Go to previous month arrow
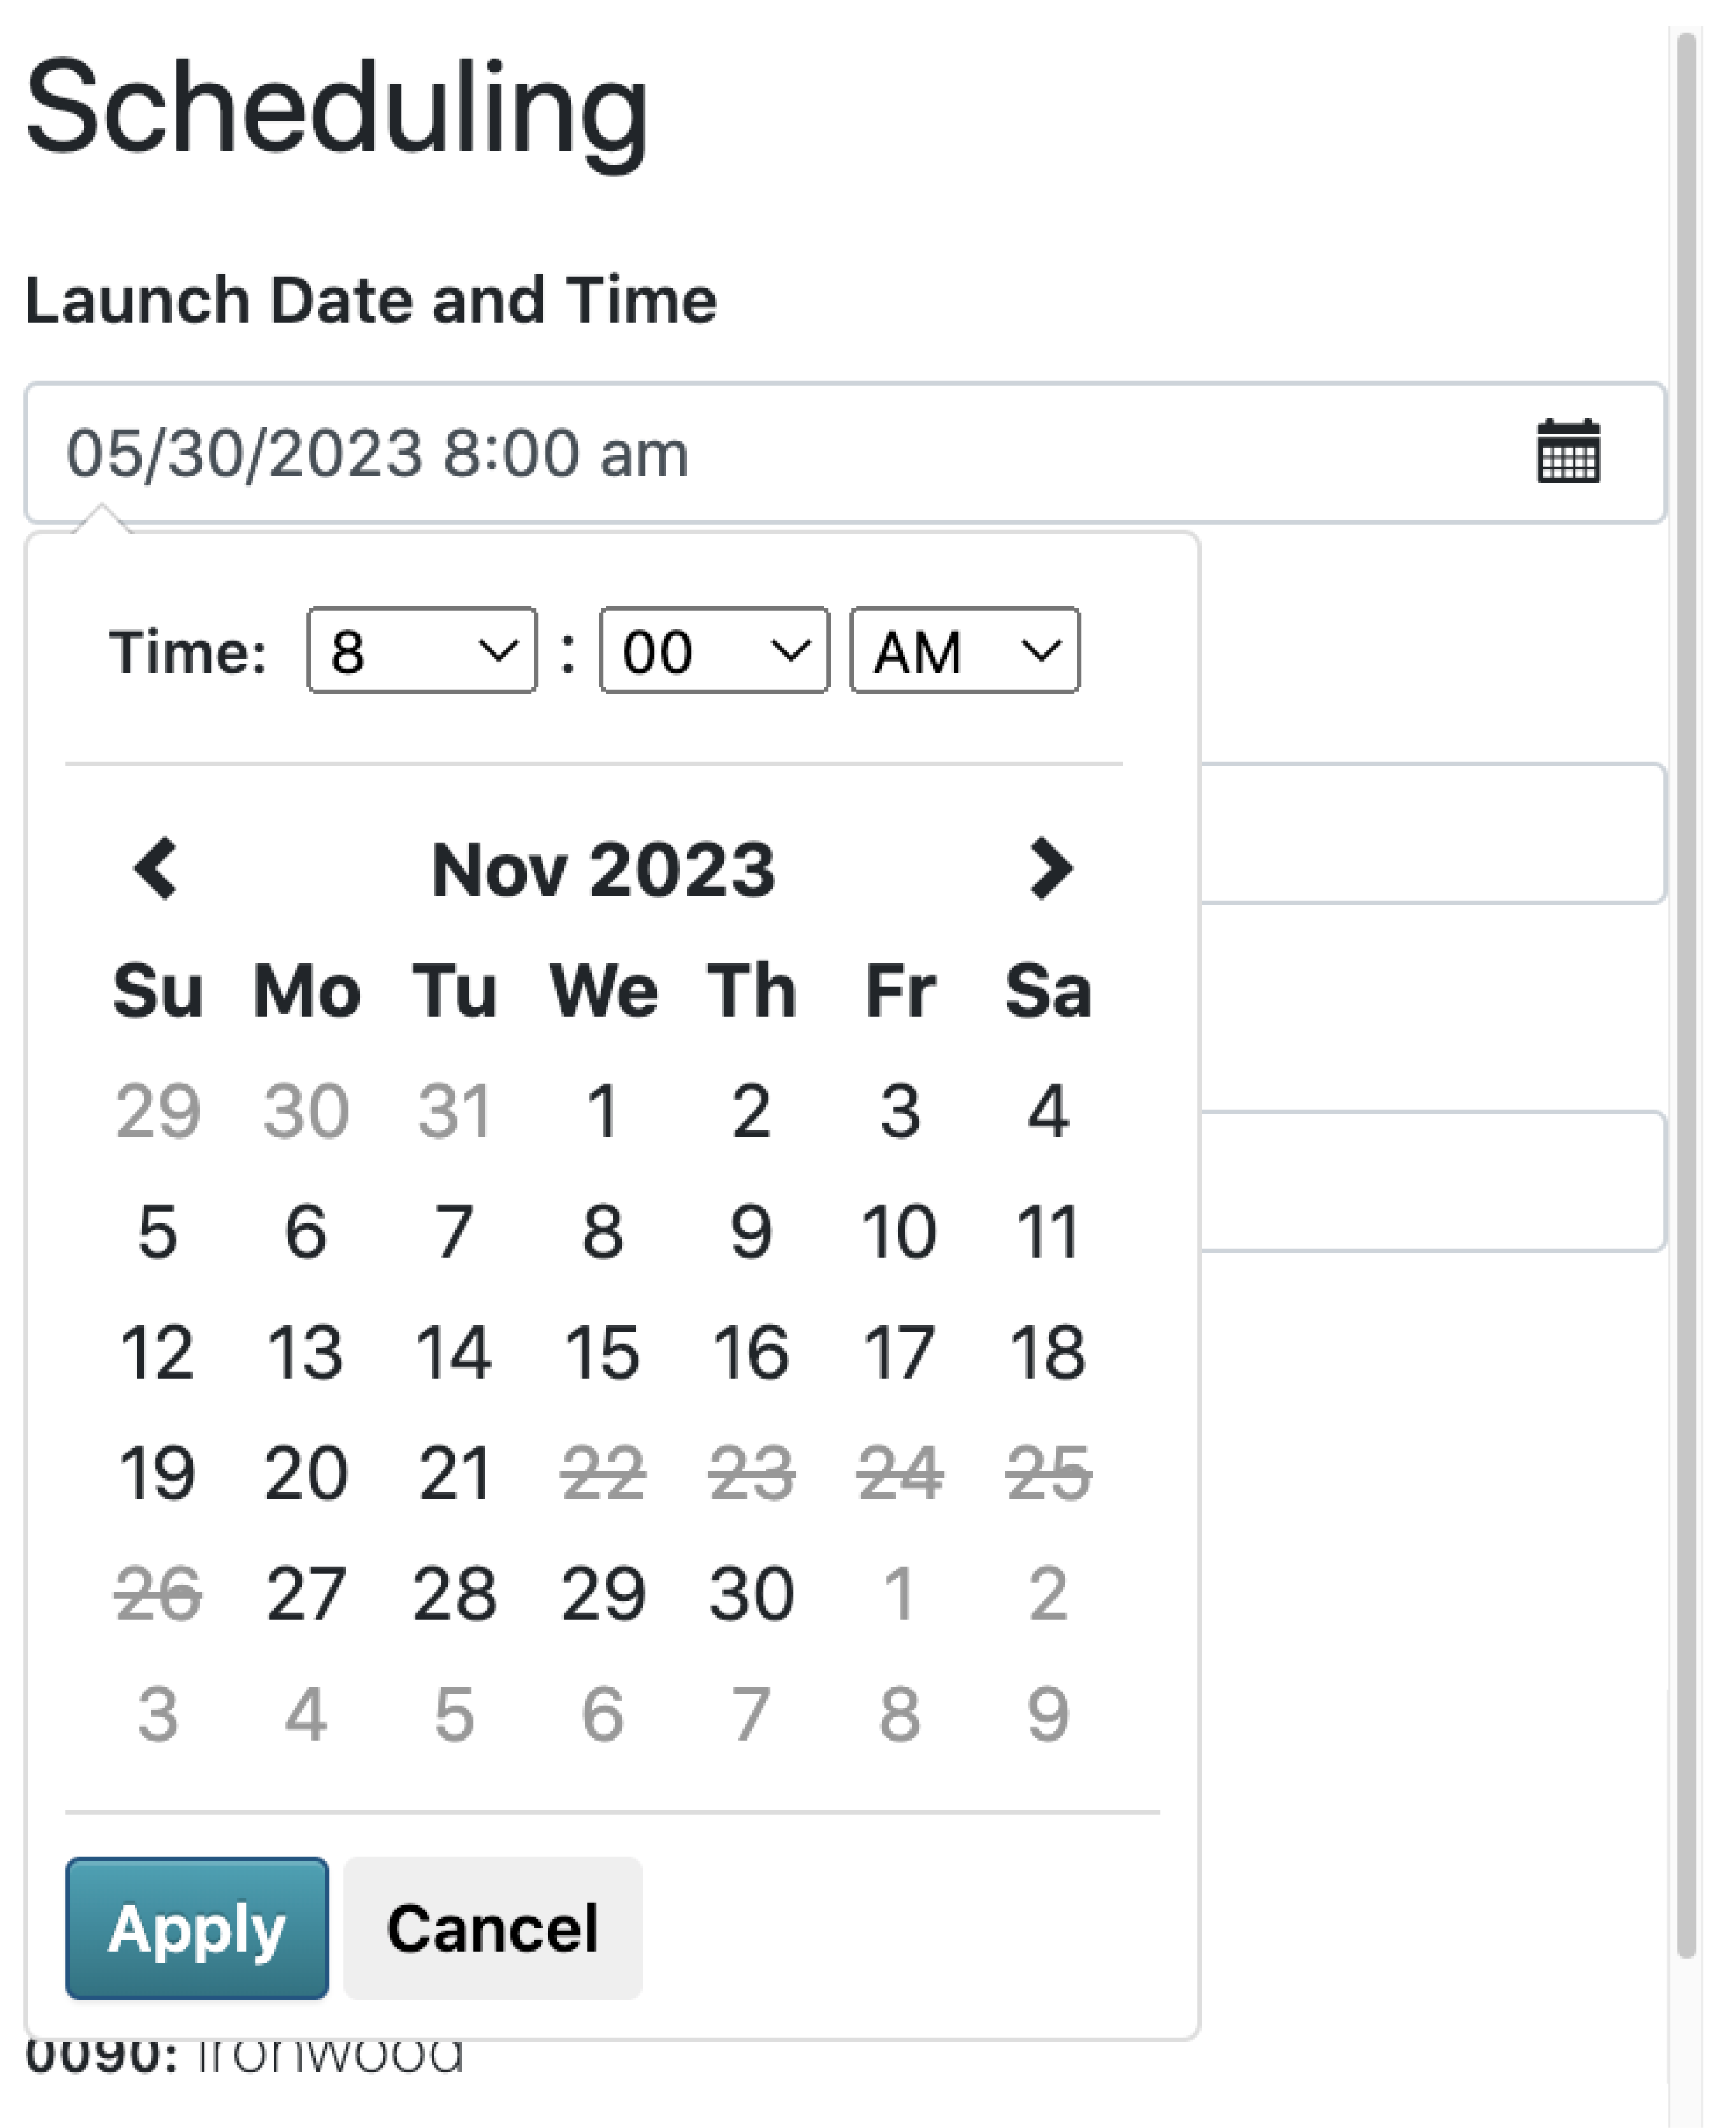Screen dimensions: 1736x2128 point(156,868)
